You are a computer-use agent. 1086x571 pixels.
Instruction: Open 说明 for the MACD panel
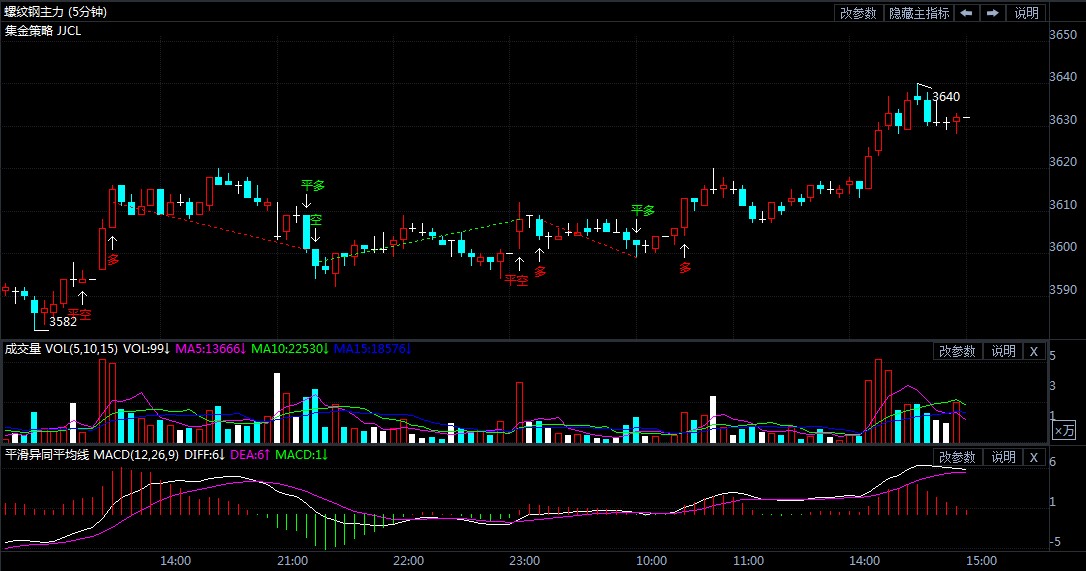(1003, 457)
